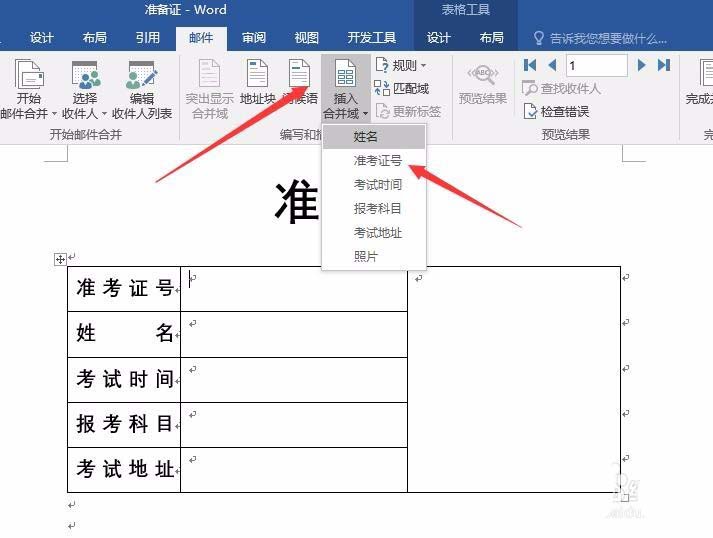
Task: Click the record number input field
Action: 597,65
